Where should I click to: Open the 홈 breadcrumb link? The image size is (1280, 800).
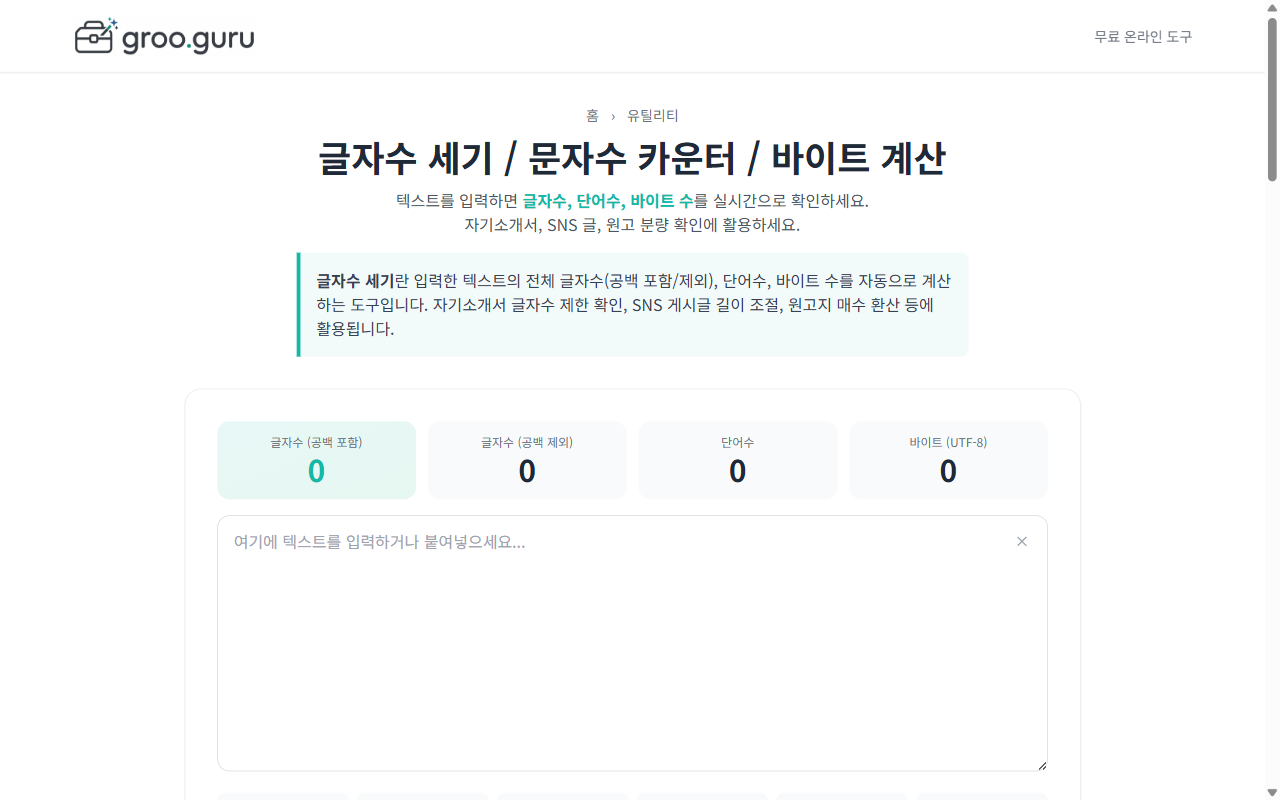591,115
